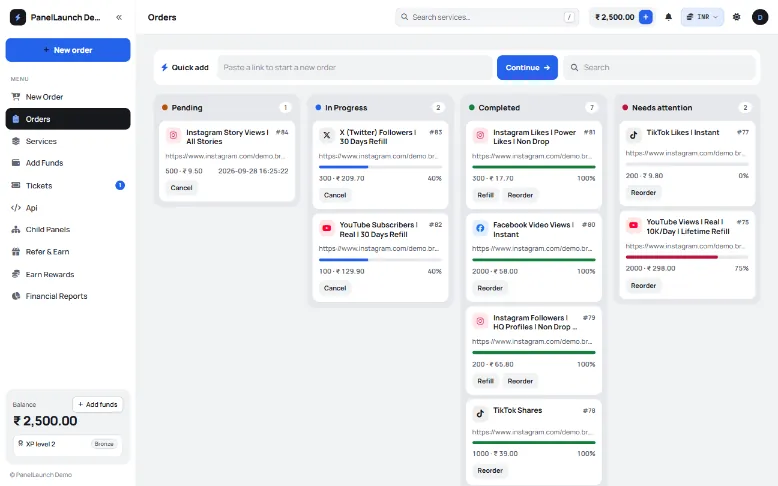Click X icon on Twitter Followers order
Viewport: 778px width, 486px height.
click(326, 135)
